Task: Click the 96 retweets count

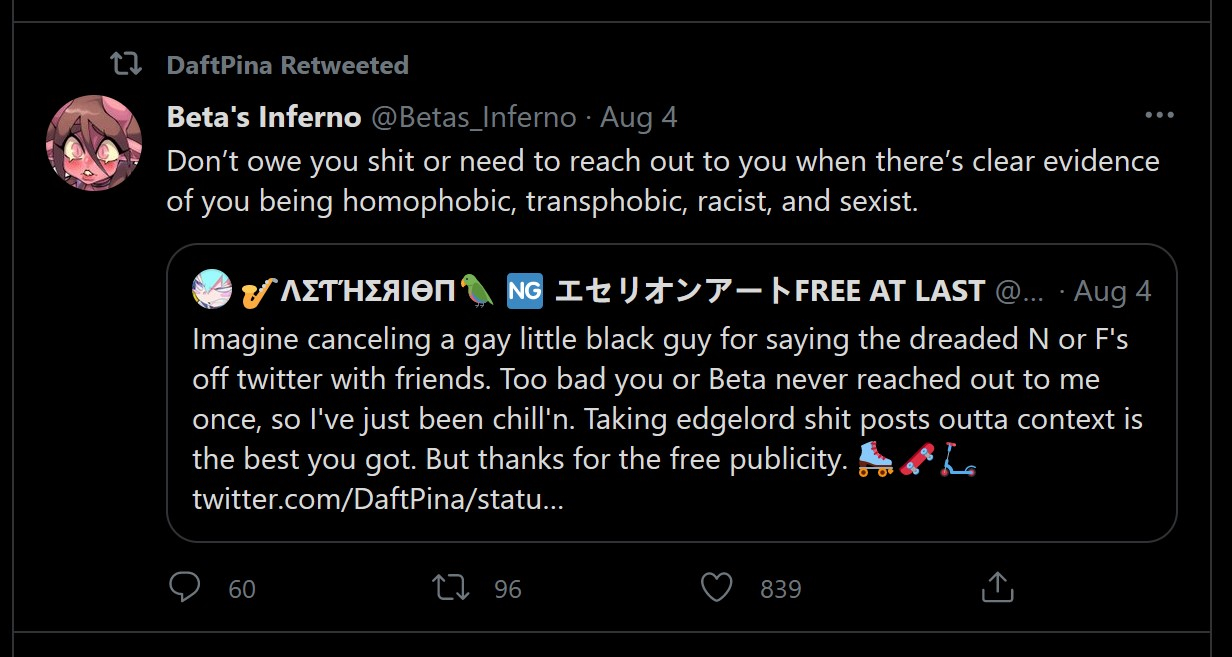Action: pos(508,589)
